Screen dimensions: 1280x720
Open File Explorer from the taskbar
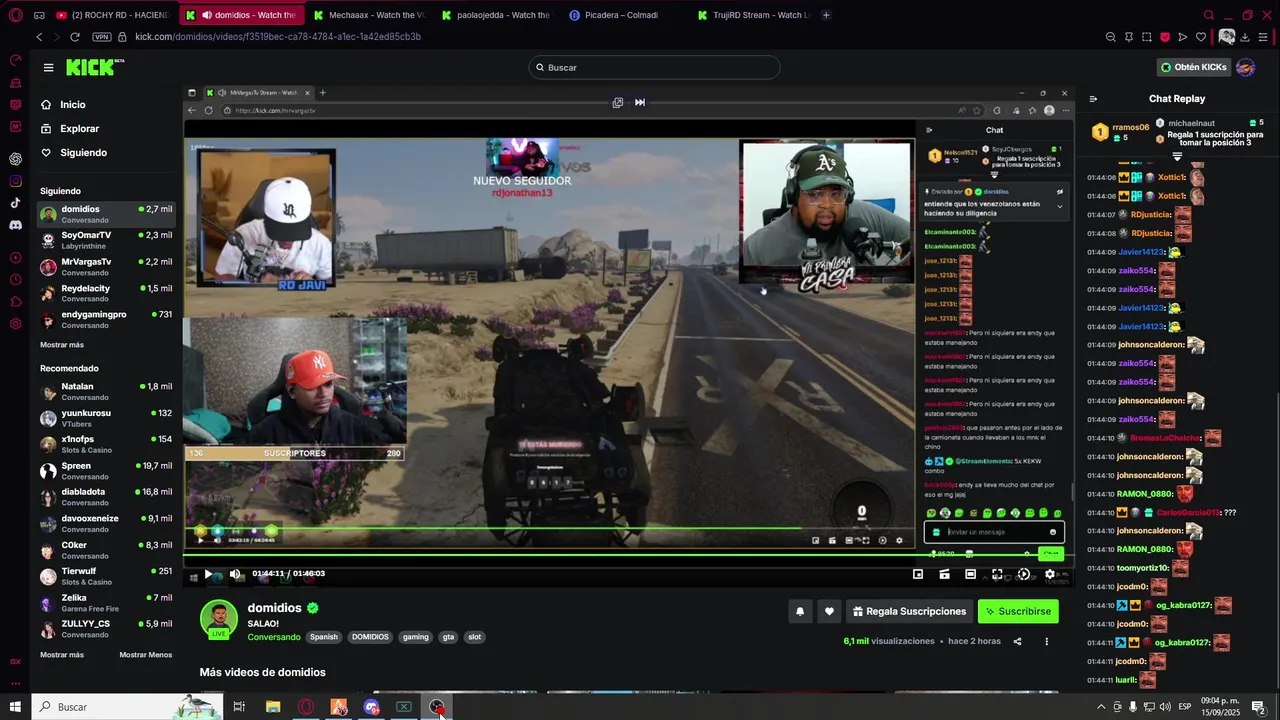[273, 707]
